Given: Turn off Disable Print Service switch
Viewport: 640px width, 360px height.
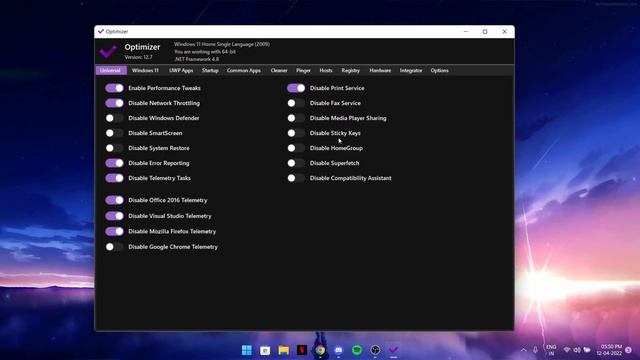Looking at the screenshot, I should click(x=296, y=88).
